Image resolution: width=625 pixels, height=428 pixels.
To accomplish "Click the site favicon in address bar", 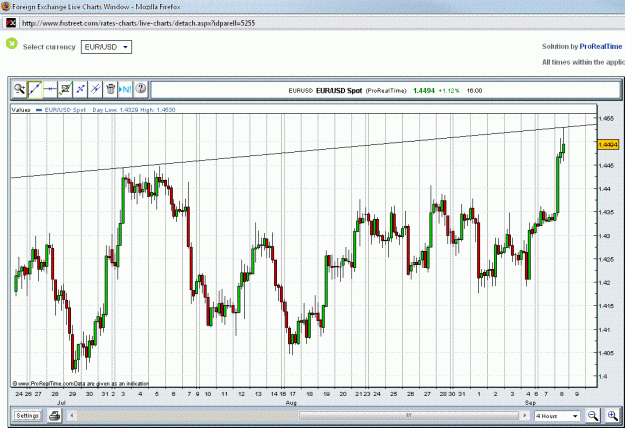I will (11, 23).
